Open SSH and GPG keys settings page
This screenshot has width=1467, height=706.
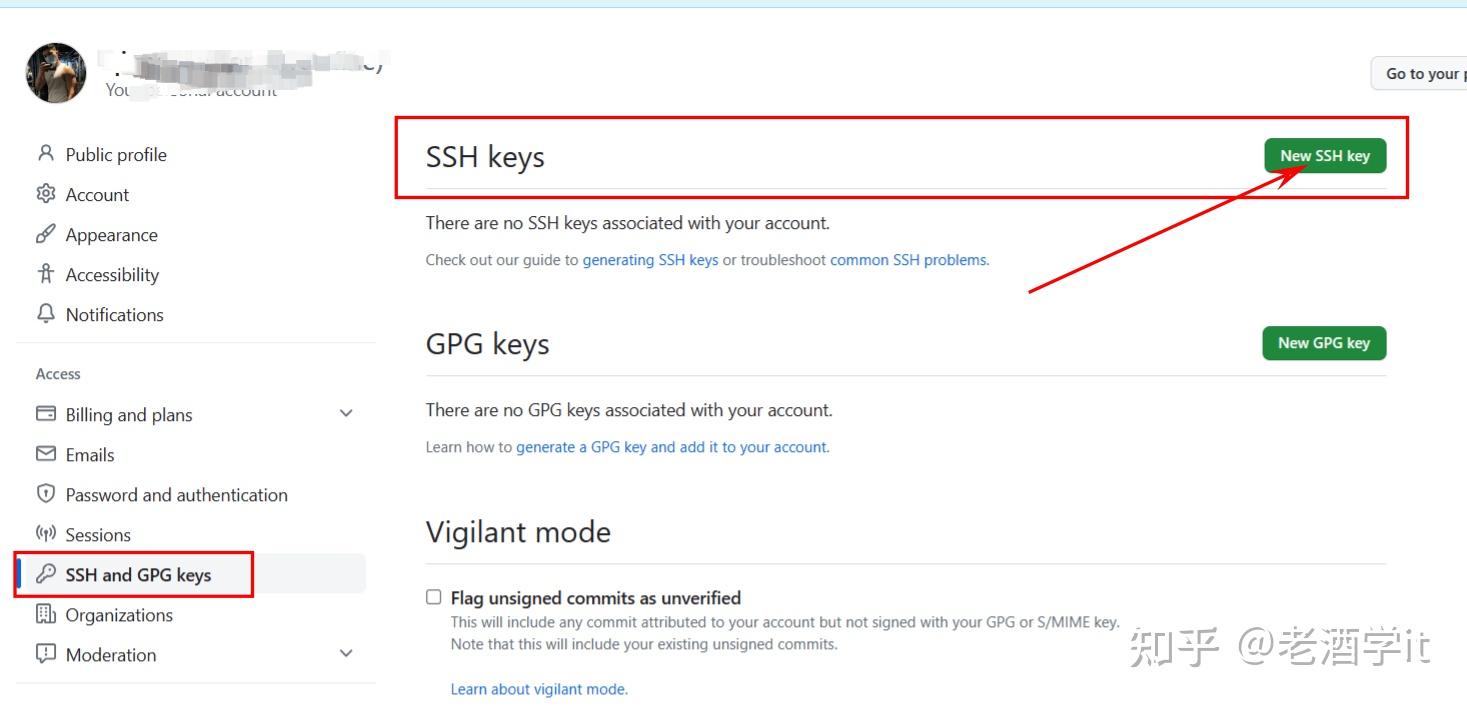138,575
